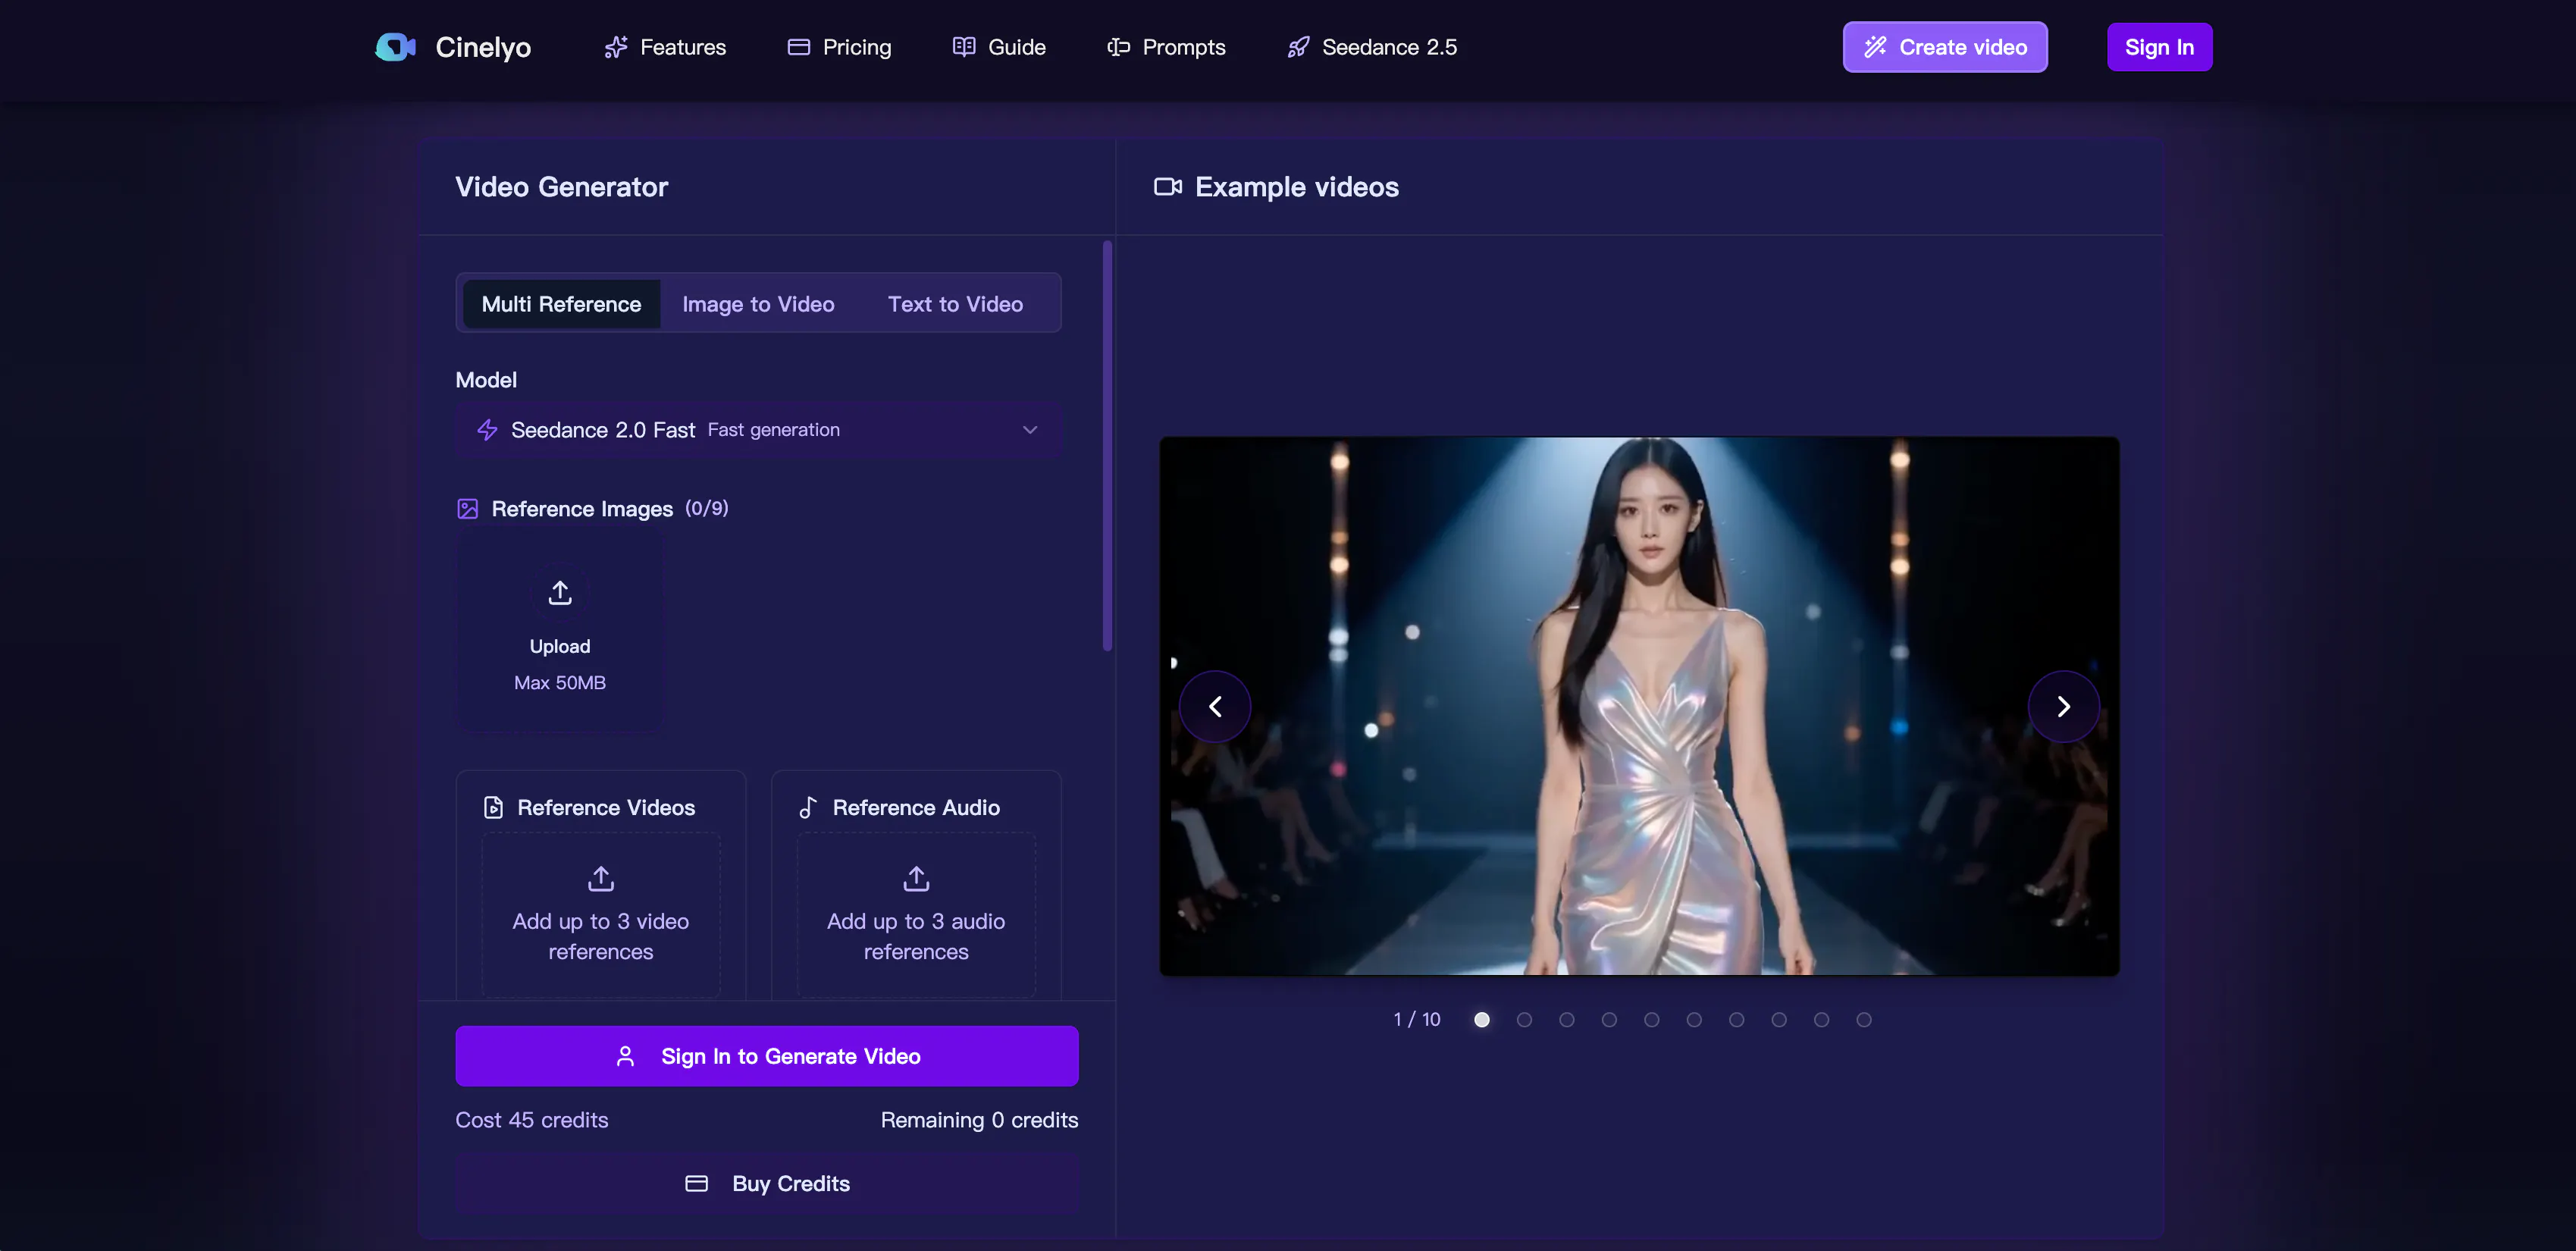Viewport: 2576px width, 1251px height.
Task: Click the "Example videos" heading text
Action: click(x=1297, y=187)
